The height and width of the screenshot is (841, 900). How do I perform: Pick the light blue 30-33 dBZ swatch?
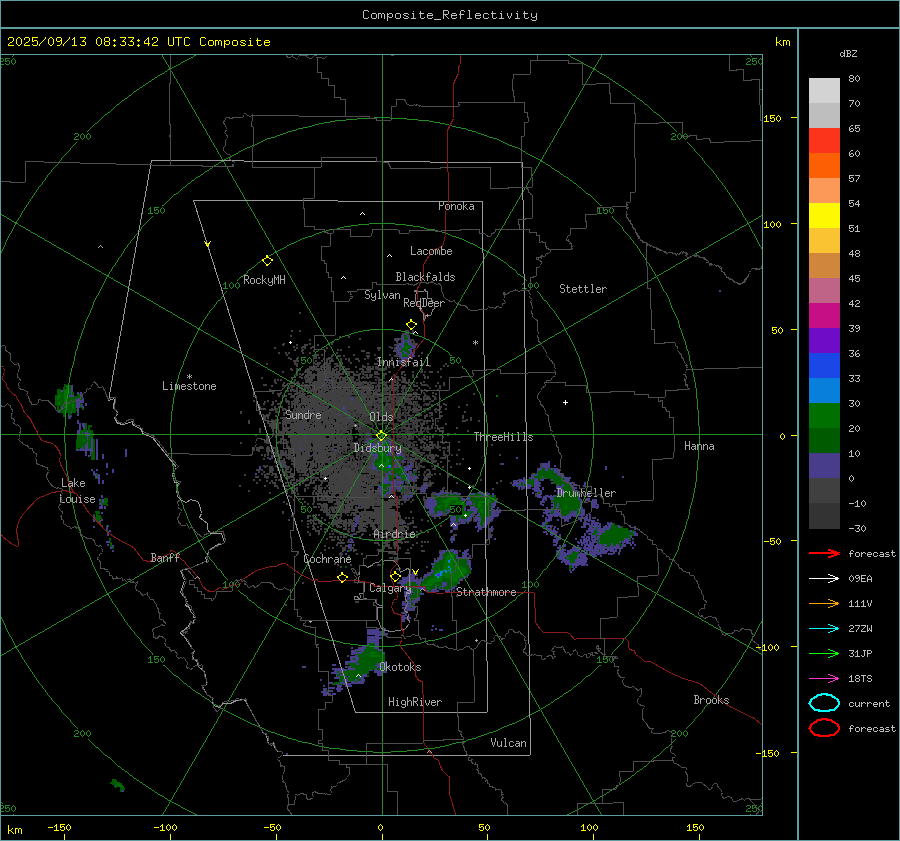[824, 391]
